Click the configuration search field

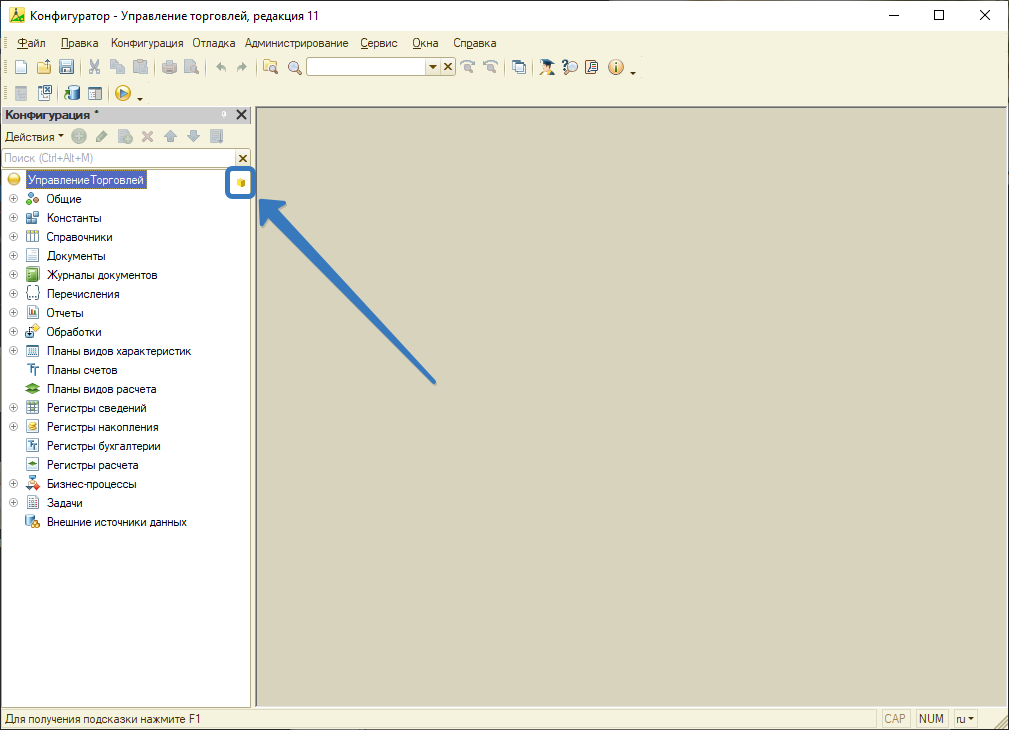pos(117,158)
